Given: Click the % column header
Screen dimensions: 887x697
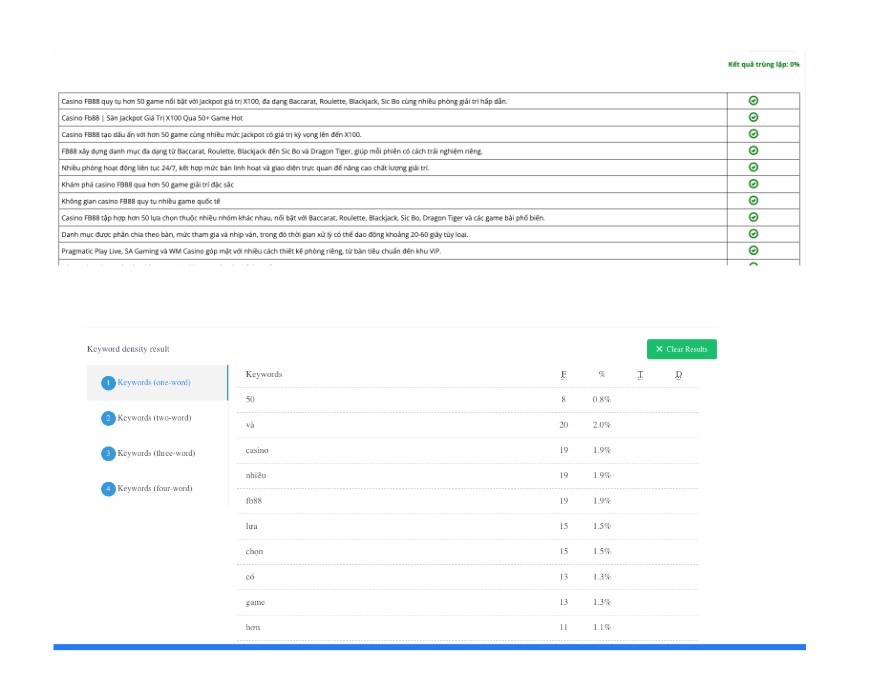Looking at the screenshot, I should (x=601, y=375).
